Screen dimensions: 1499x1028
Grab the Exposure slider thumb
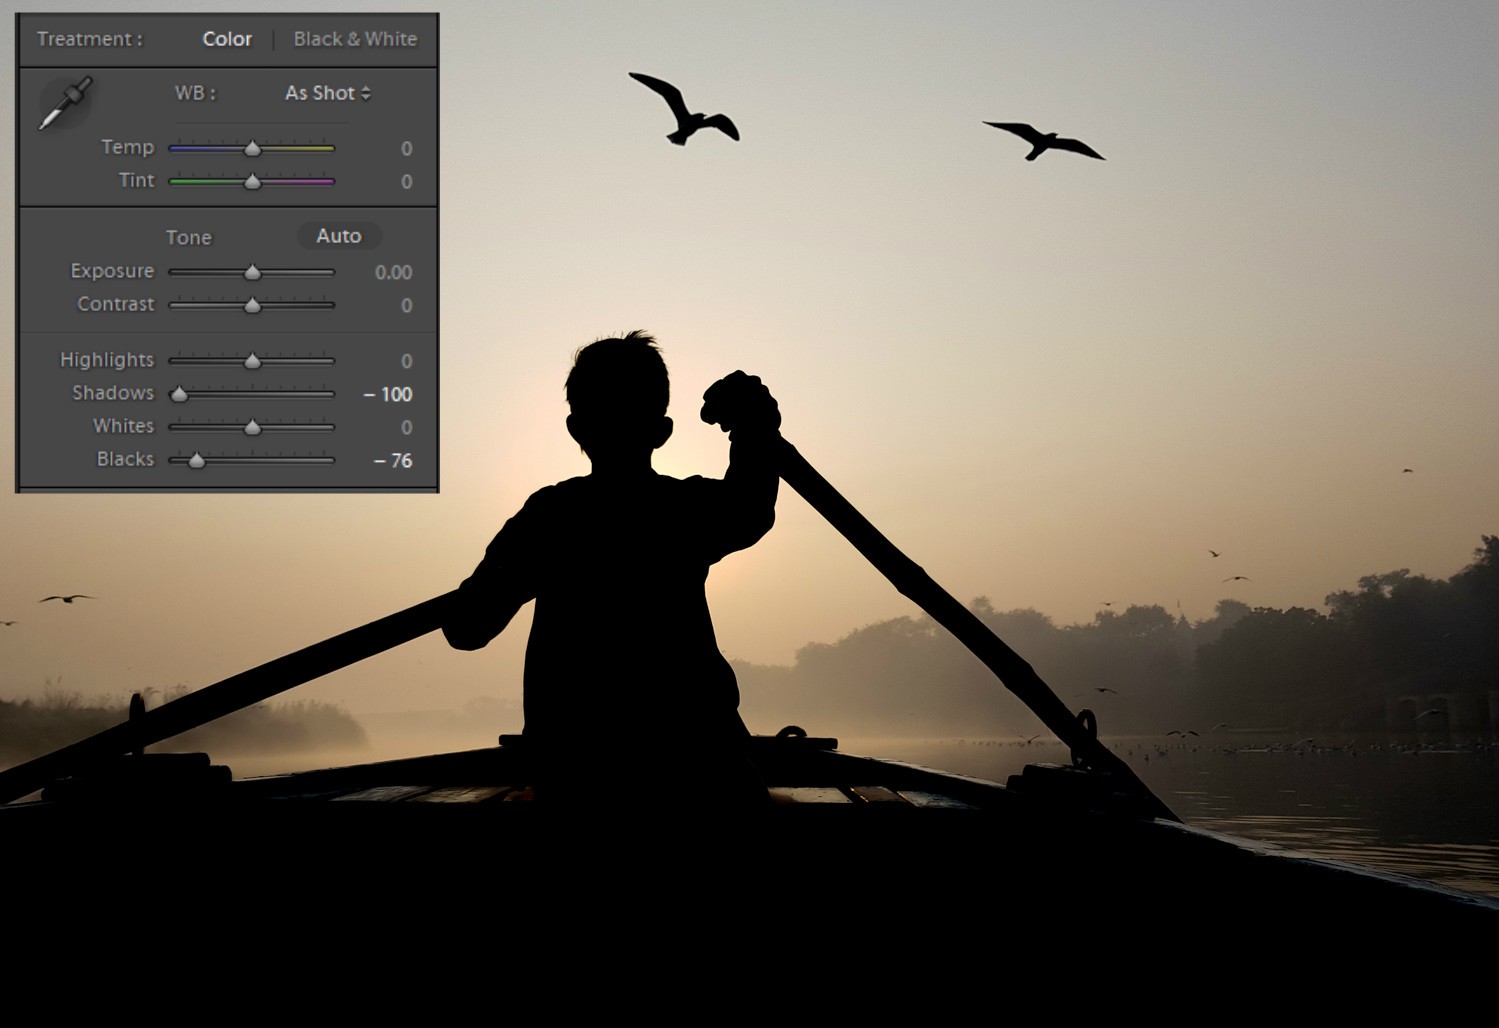251,271
